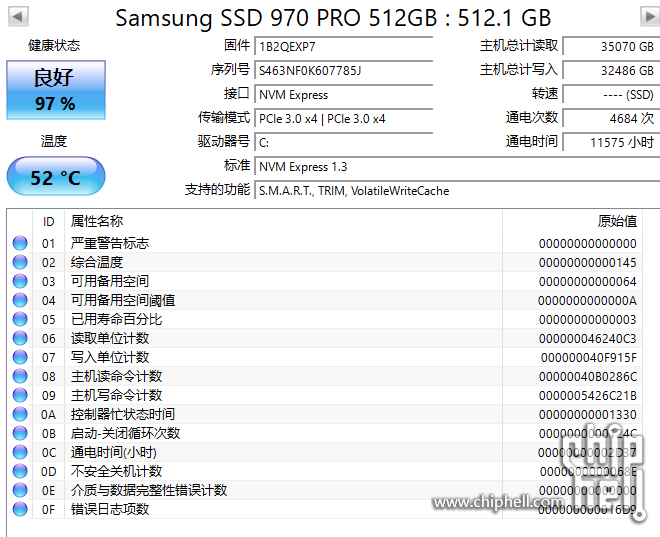Select the serial number field
Image resolution: width=660 pixels, height=537 pixels.
click(x=344, y=70)
